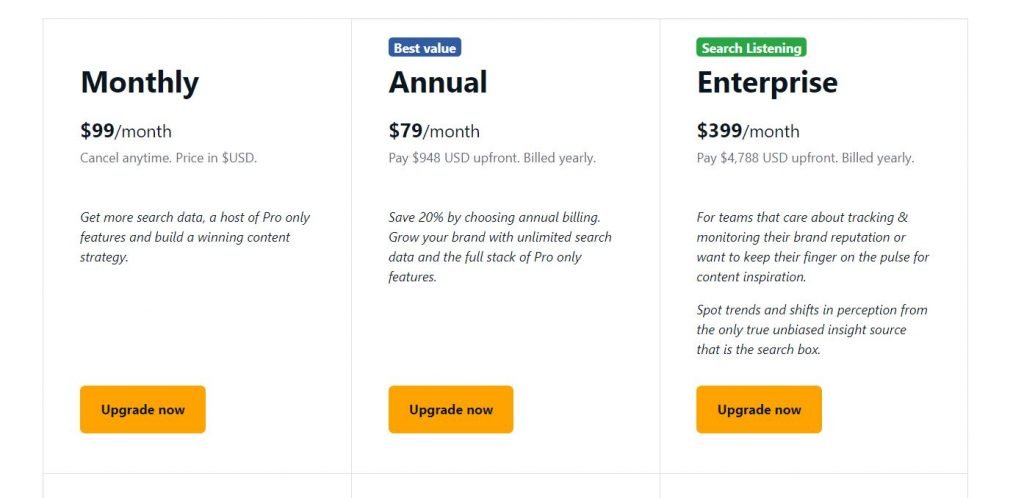
Task: Click the $79/month price
Action: point(434,131)
